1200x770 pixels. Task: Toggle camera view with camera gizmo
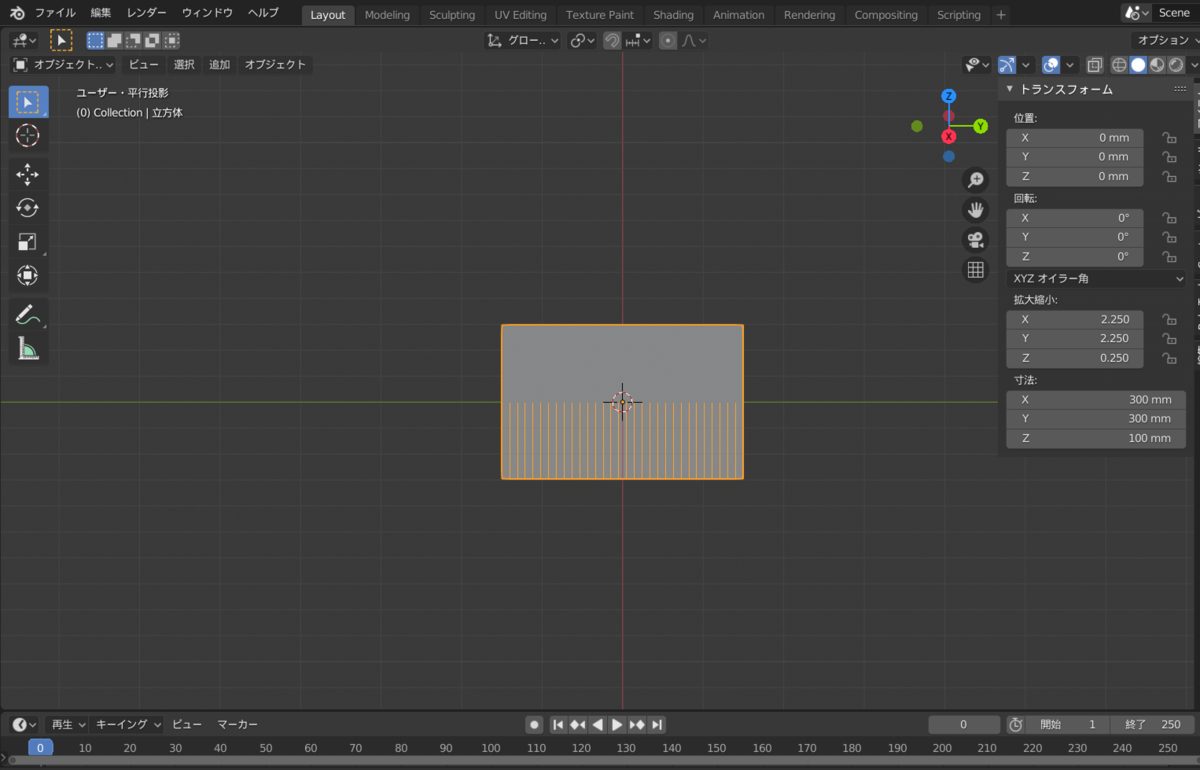pos(975,240)
